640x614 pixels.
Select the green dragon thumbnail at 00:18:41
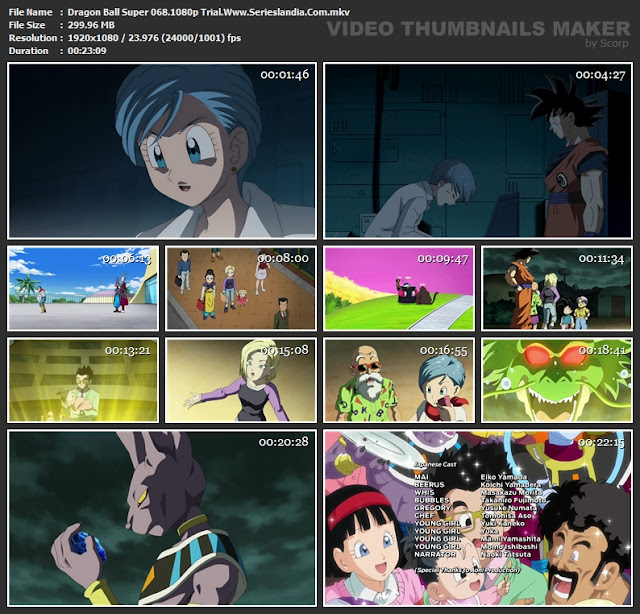pos(557,380)
